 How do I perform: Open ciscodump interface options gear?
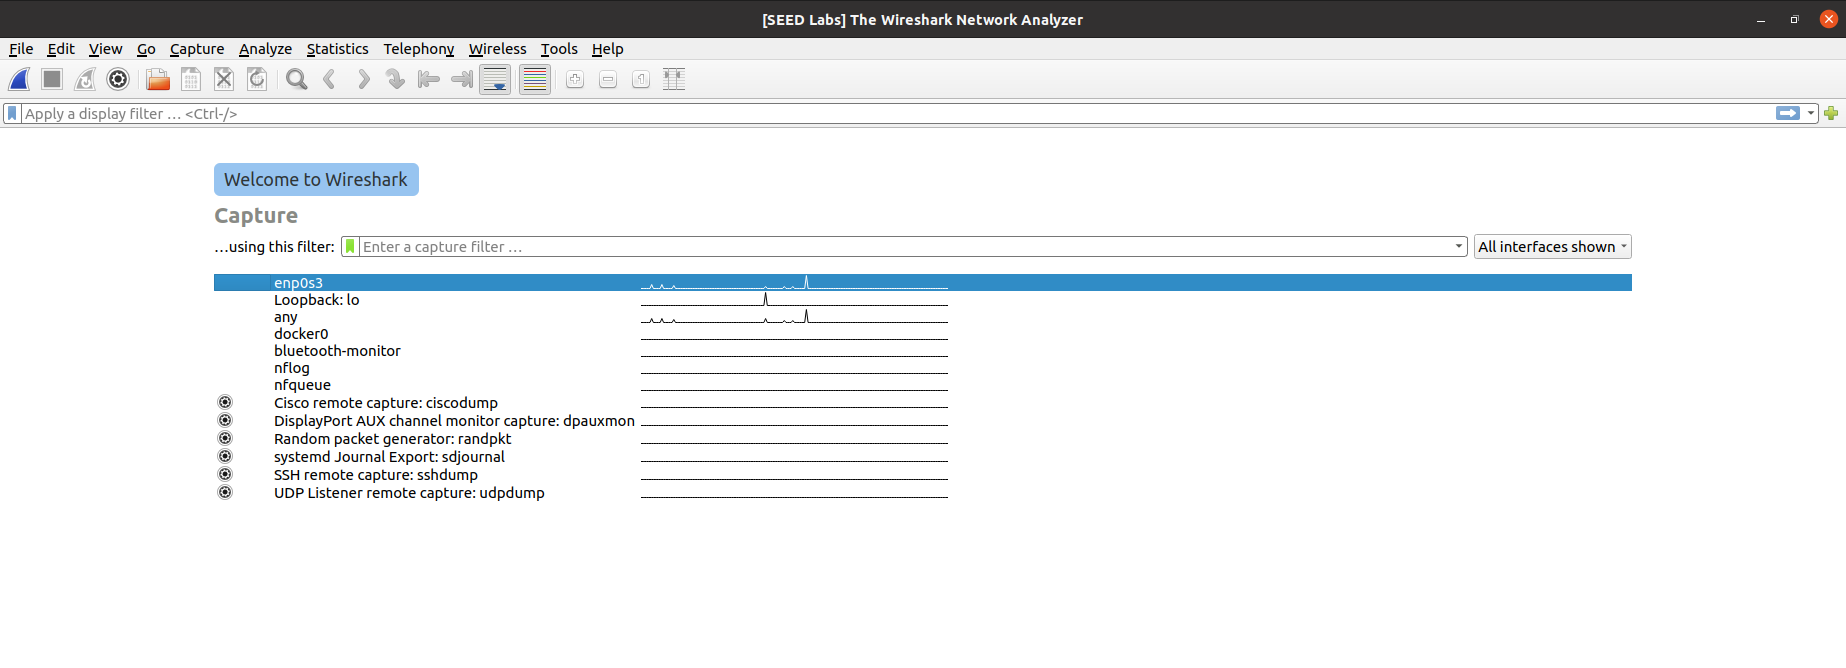click(x=225, y=402)
